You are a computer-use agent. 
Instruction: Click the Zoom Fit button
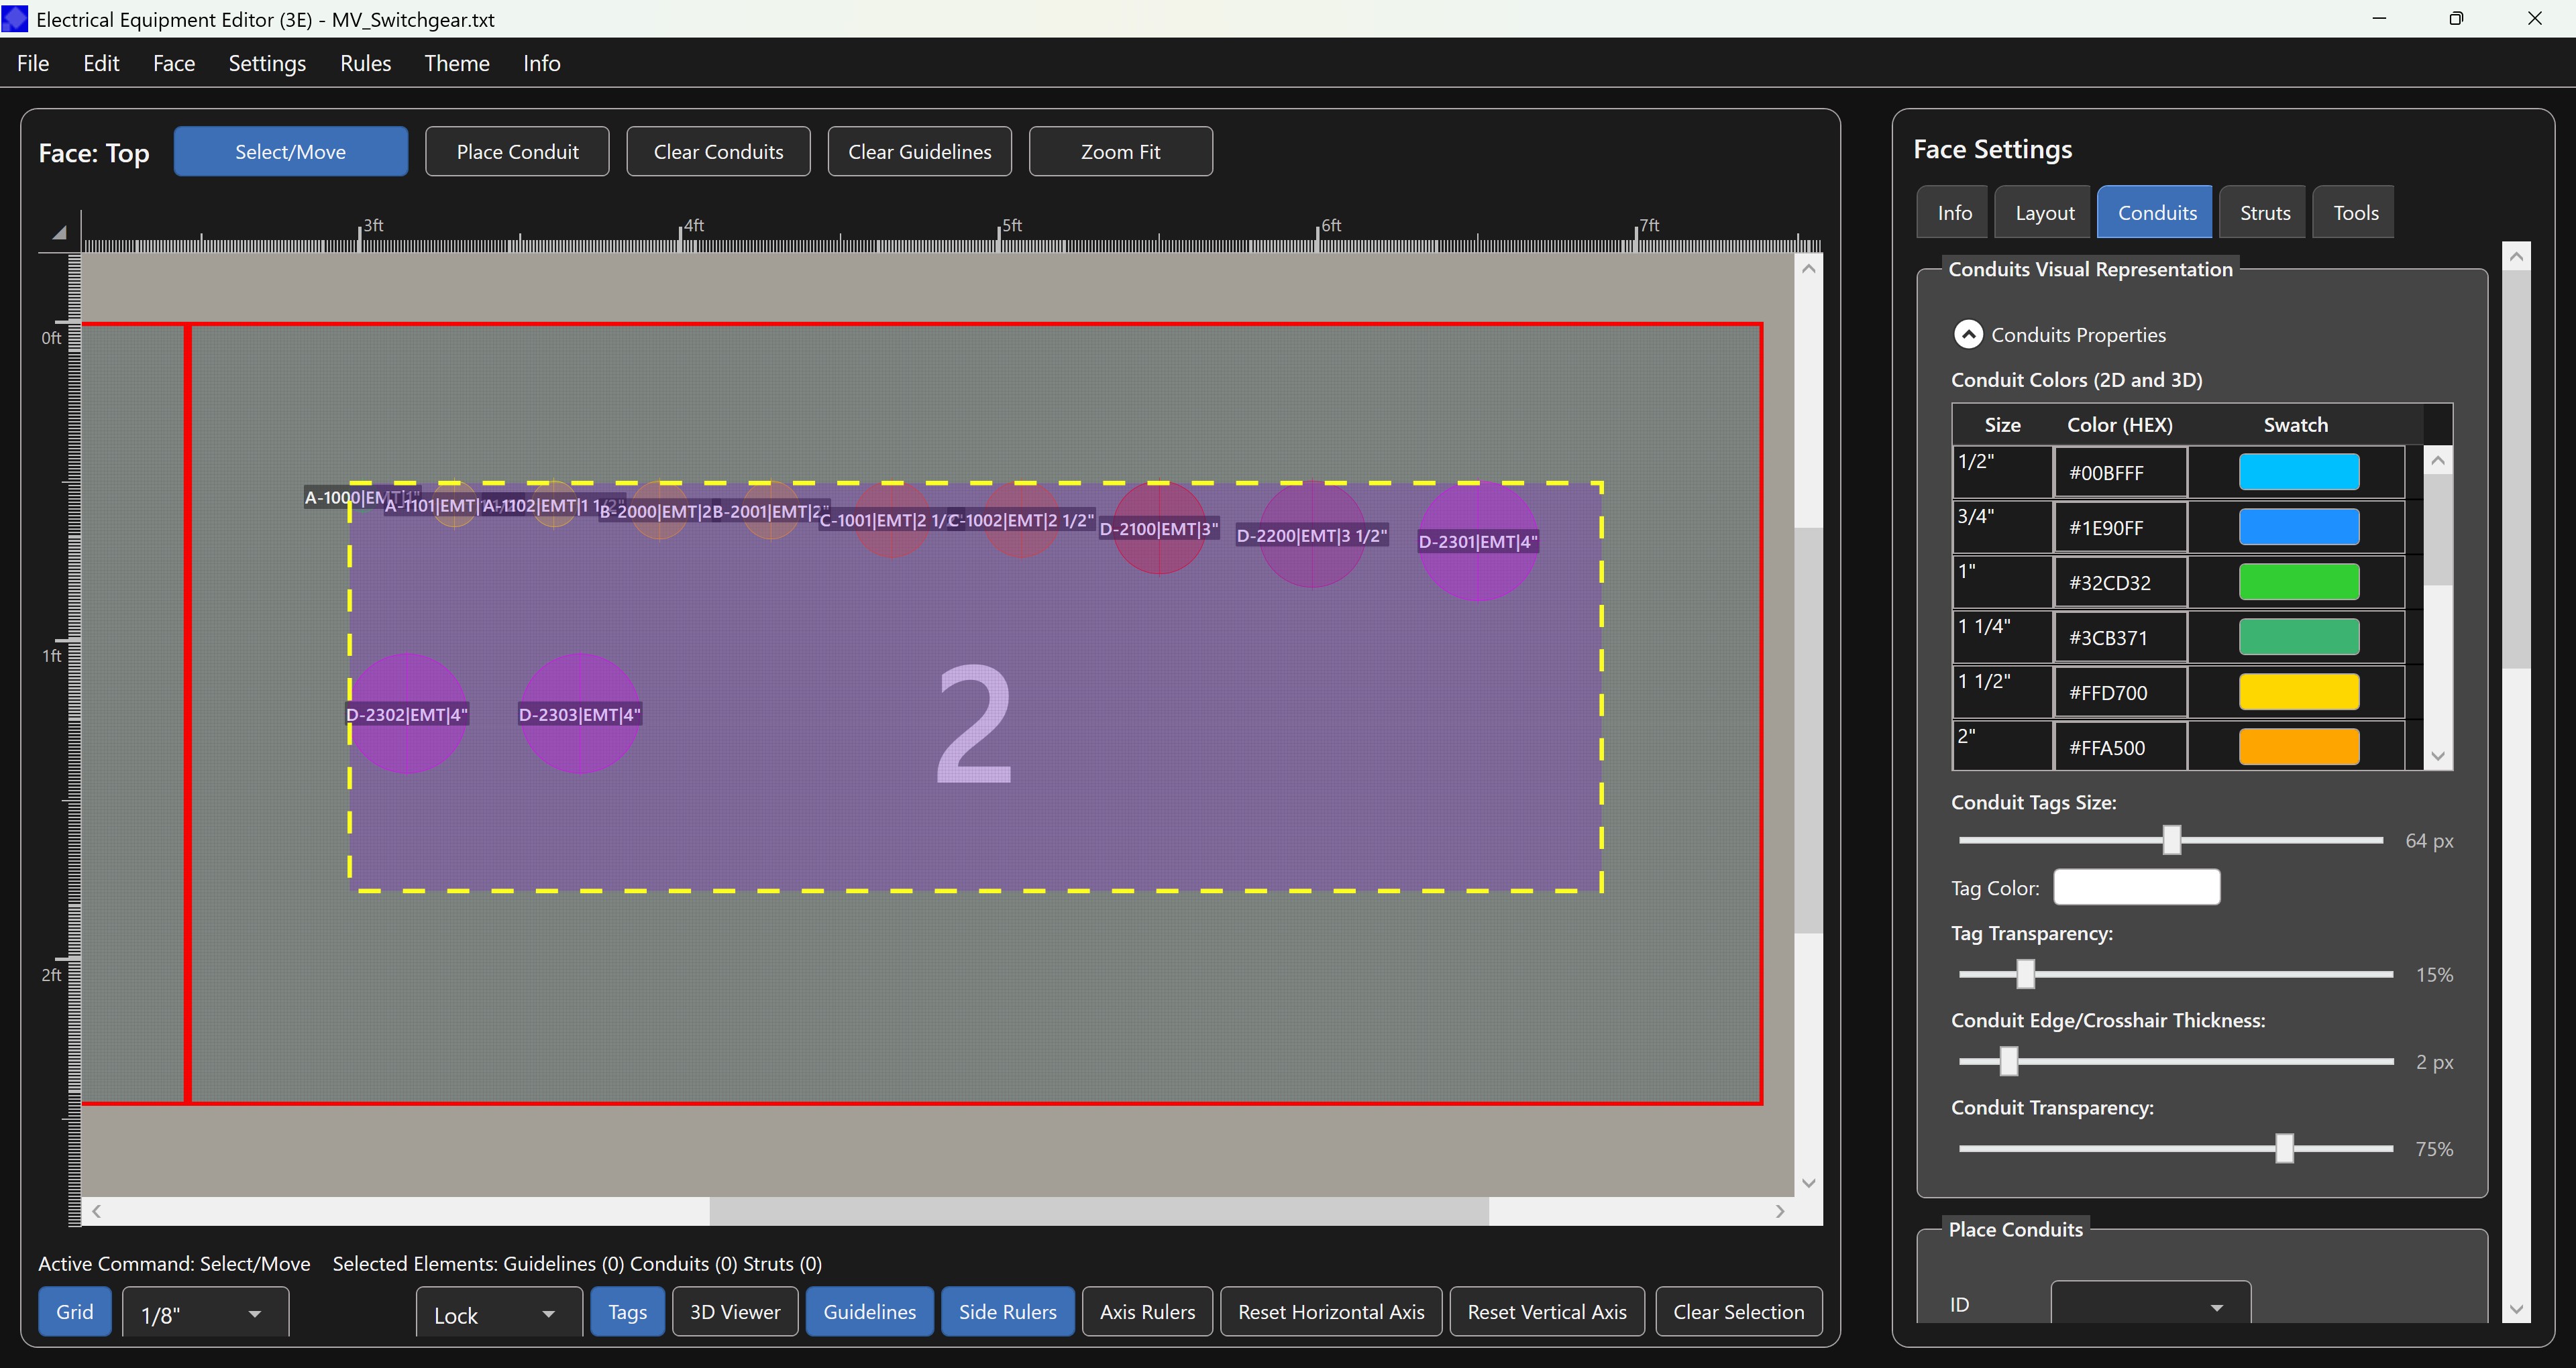point(1120,152)
